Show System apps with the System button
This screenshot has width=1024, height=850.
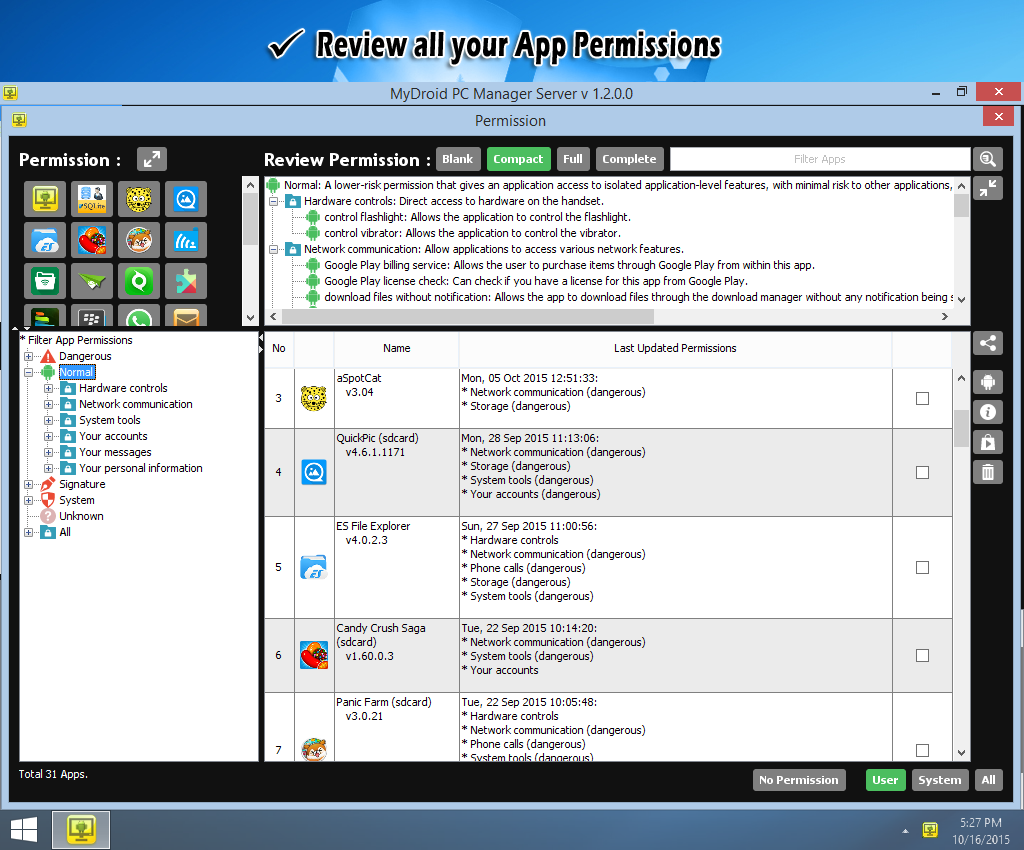pyautogui.click(x=939, y=780)
